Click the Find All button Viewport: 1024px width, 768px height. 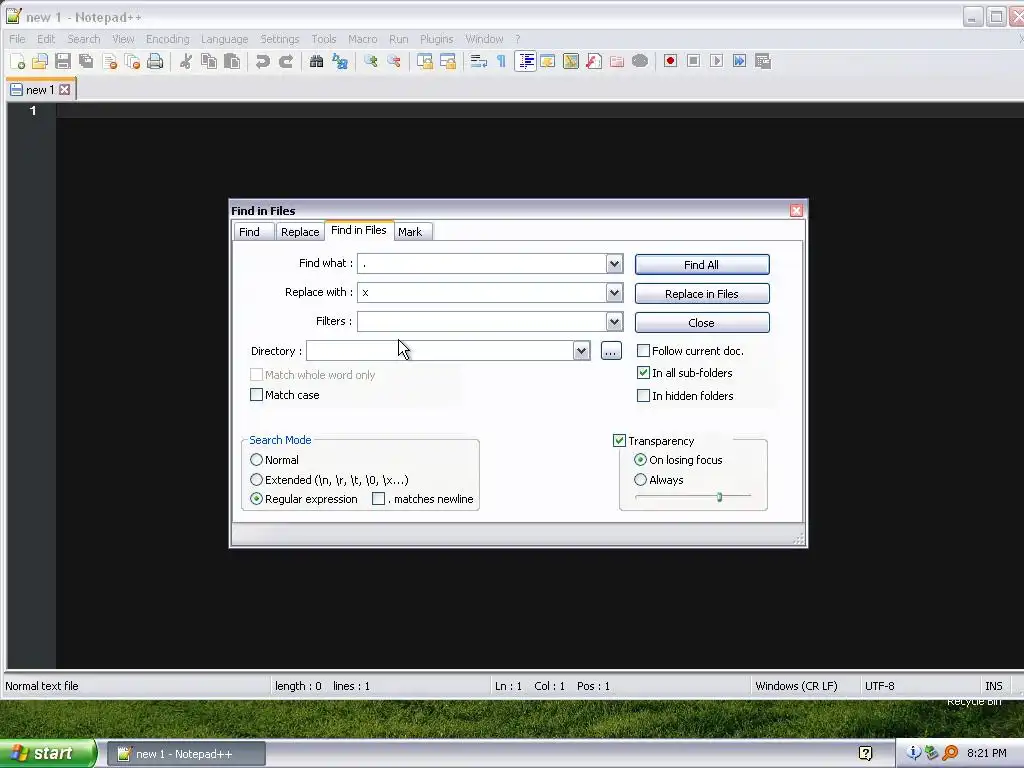click(x=702, y=264)
